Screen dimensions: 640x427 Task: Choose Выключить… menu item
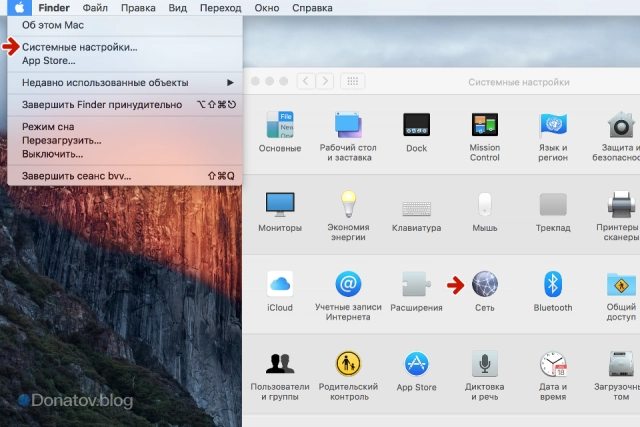tap(125, 154)
